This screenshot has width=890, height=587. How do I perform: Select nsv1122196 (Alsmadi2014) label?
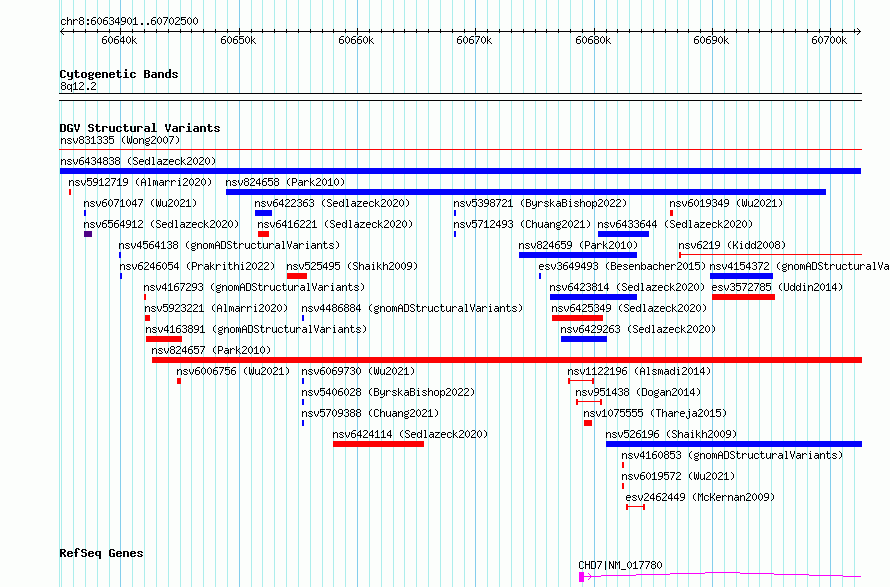(639, 371)
